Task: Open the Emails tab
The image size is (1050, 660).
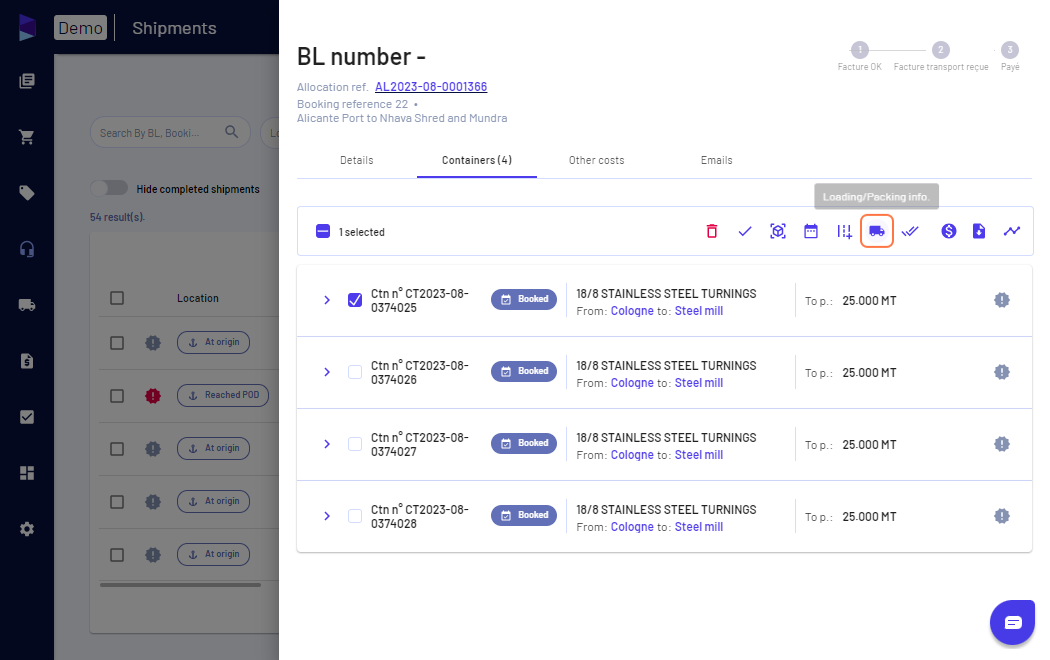Action: tap(717, 161)
